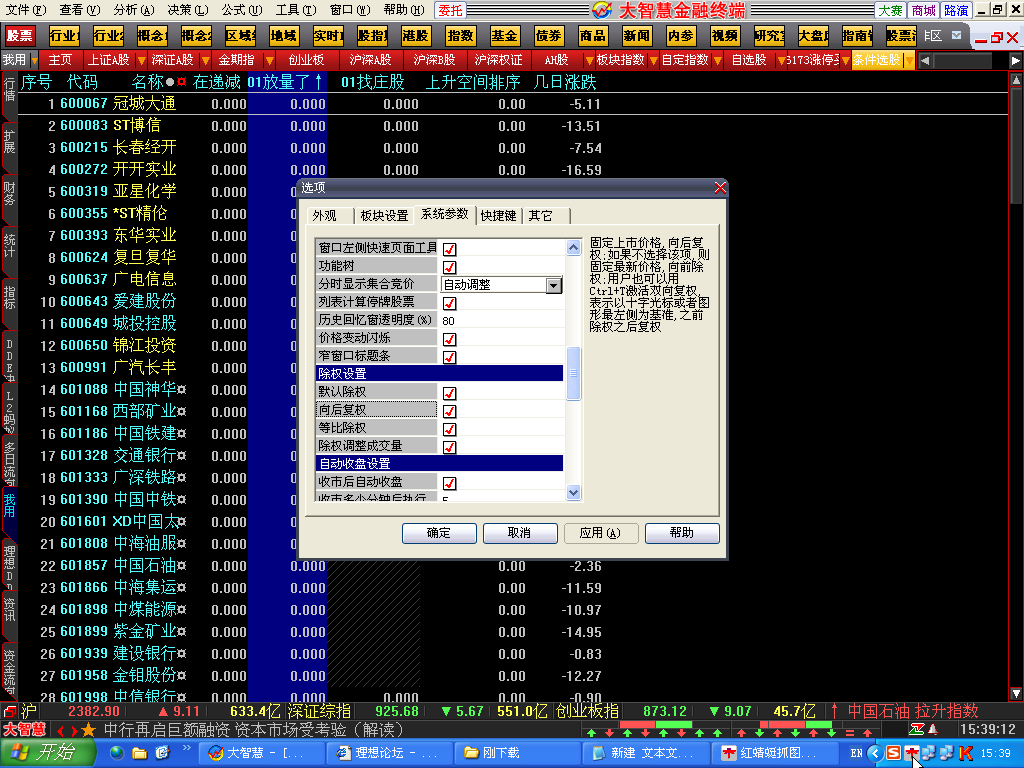This screenshot has width=1024, height=768.
Task: Open dropdown arrow after 上证A股 tab
Action: 141,60
